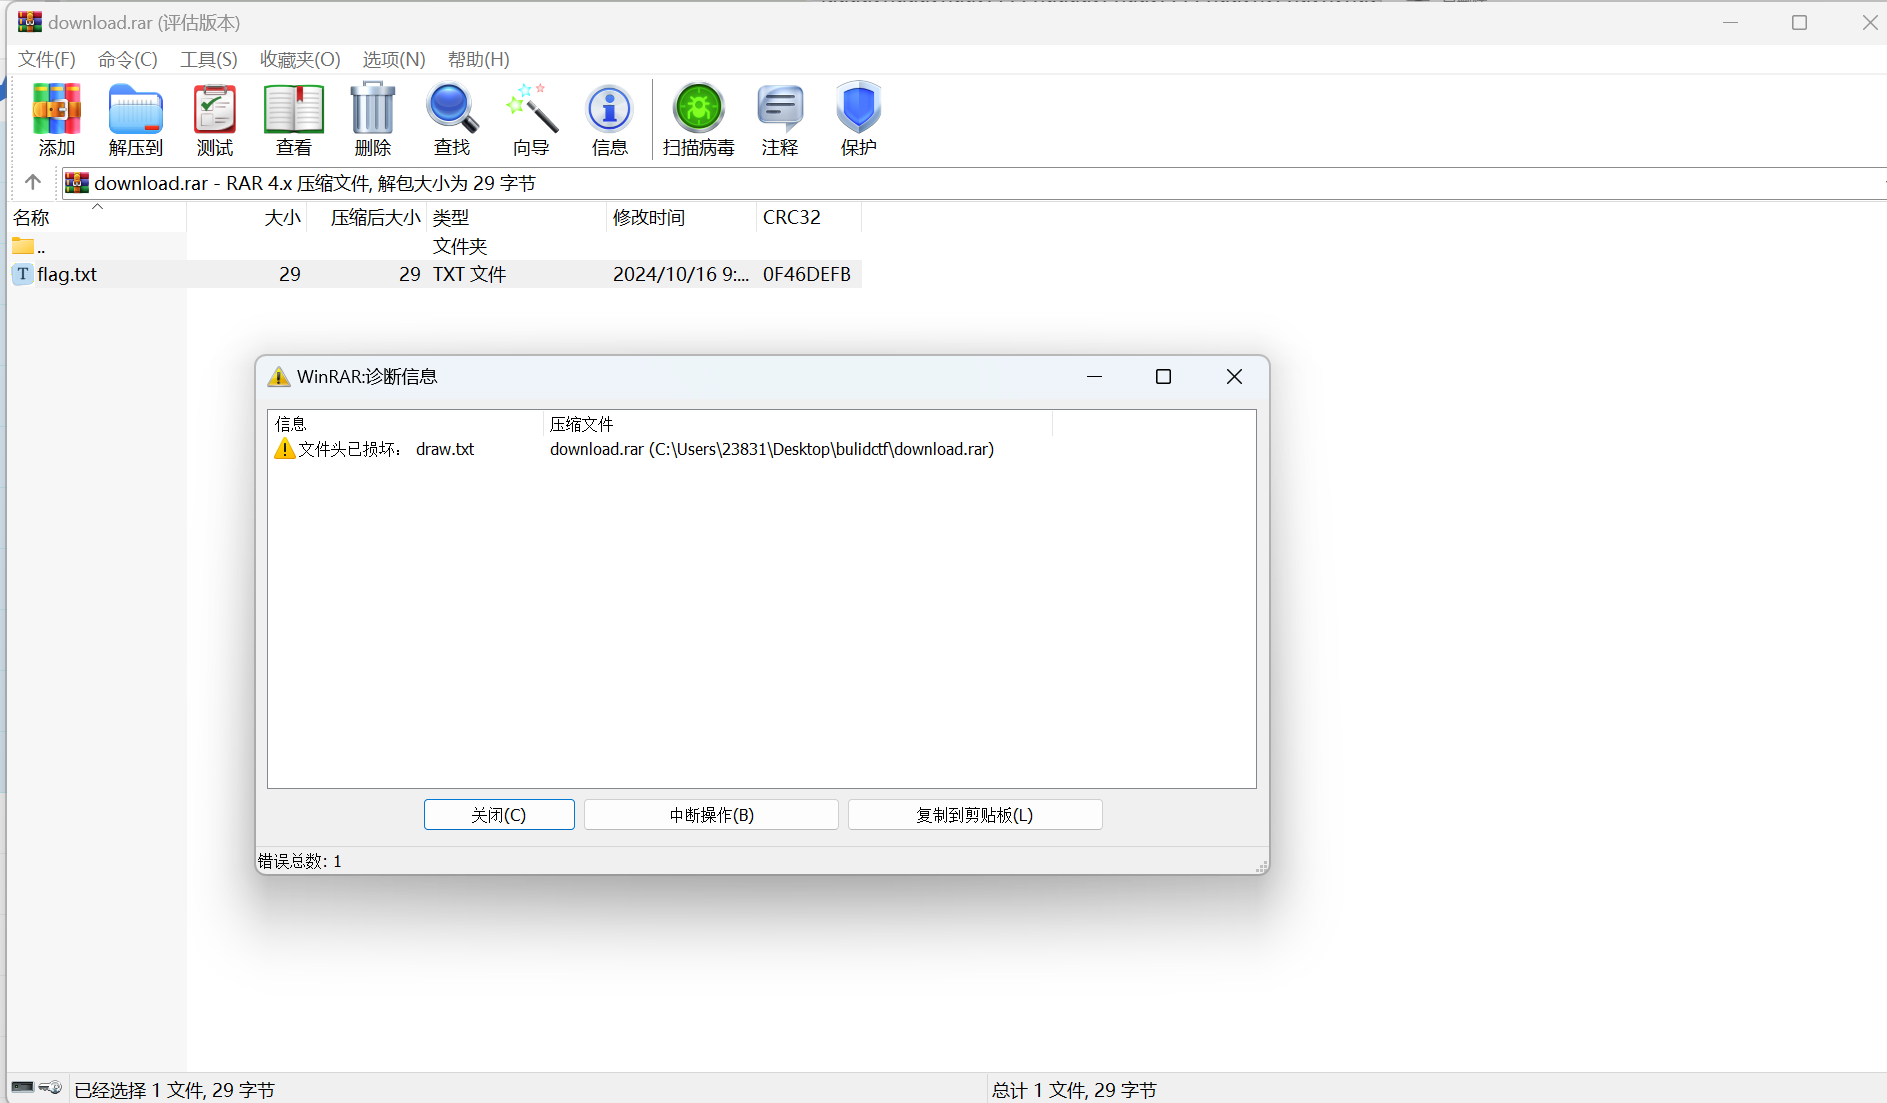Viewport: 1887px width, 1103px height.
Task: Go up one folder with arrow icon
Action: click(33, 182)
